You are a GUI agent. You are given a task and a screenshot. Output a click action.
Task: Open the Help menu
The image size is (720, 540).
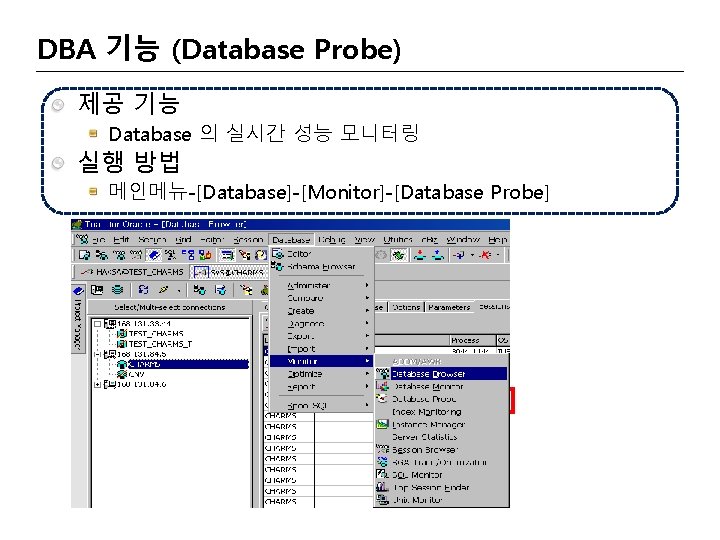[x=497, y=240]
